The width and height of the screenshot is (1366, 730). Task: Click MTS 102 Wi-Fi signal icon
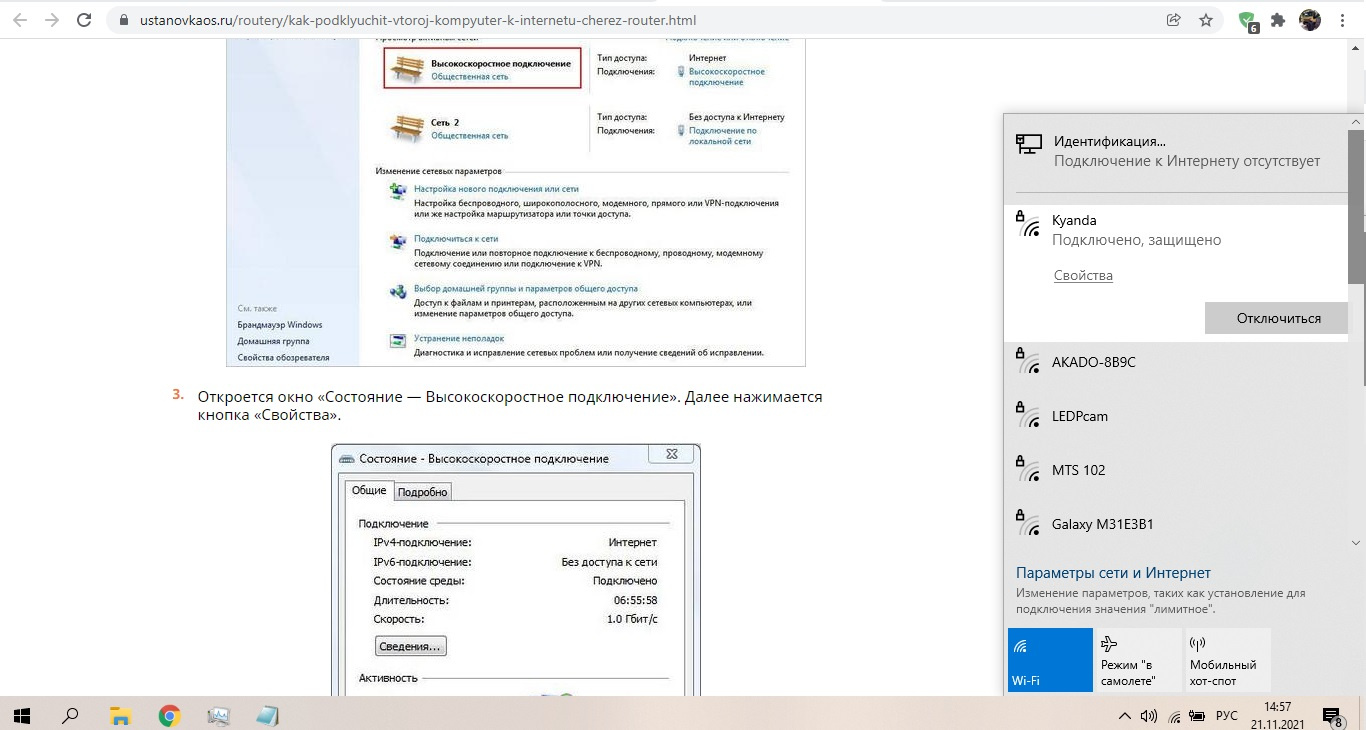tap(1028, 469)
